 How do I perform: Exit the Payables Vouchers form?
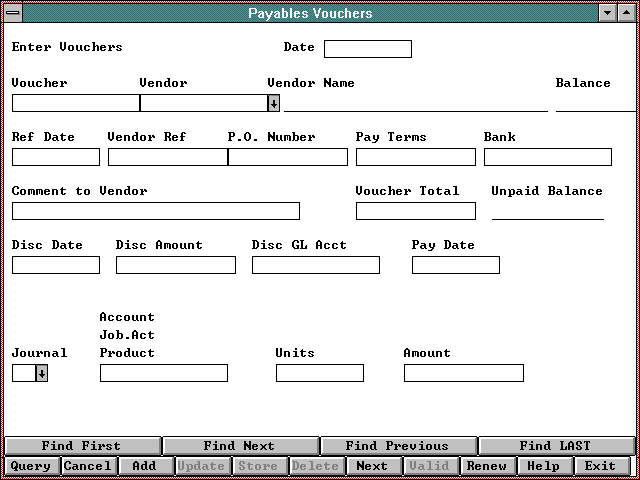pos(600,466)
